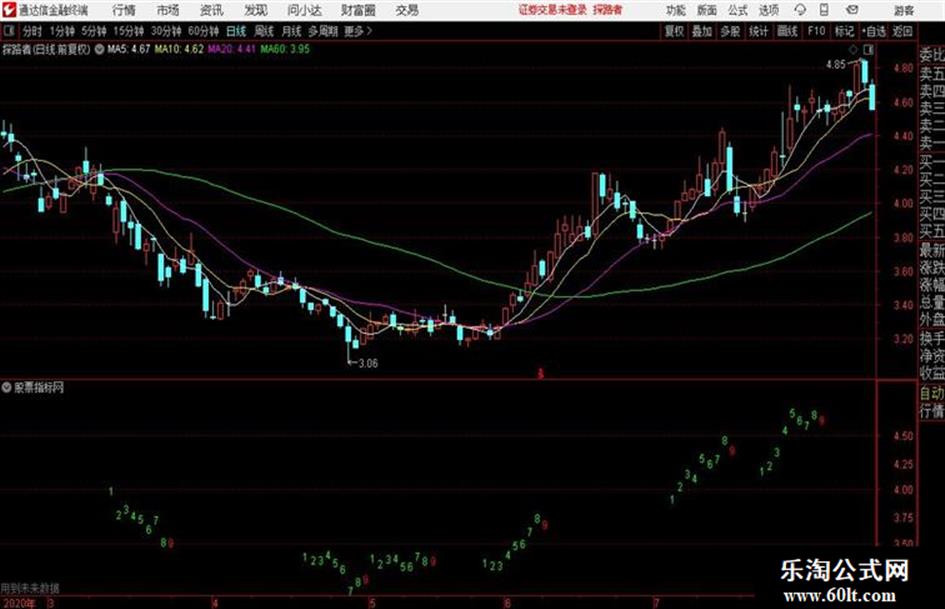Switch to 1分钟 period

61,31
